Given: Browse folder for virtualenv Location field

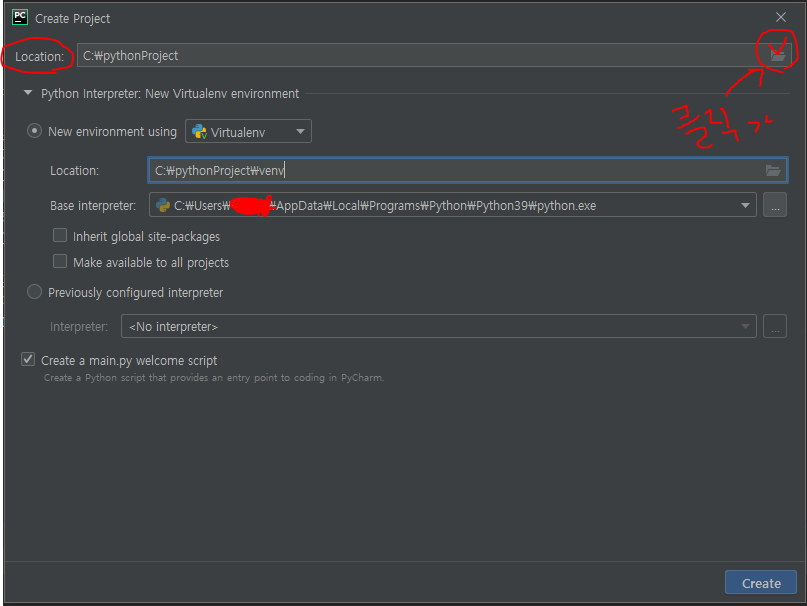Looking at the screenshot, I should (x=773, y=170).
